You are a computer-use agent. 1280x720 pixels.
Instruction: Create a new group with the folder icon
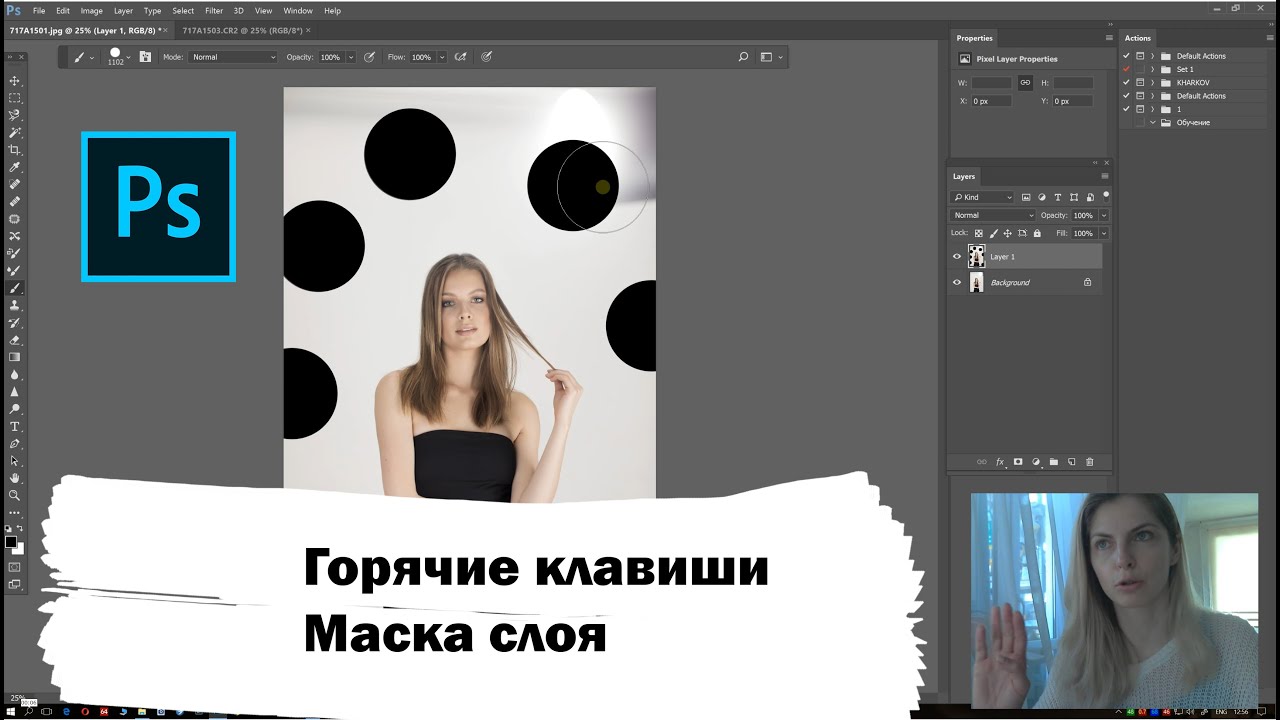(x=1054, y=462)
